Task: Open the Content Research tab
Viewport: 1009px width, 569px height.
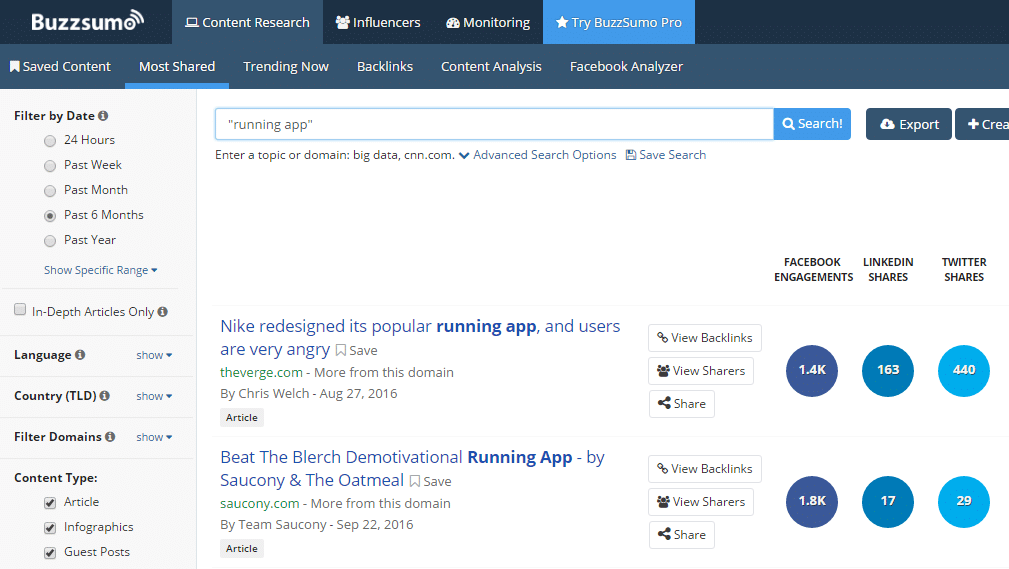Action: (x=247, y=22)
